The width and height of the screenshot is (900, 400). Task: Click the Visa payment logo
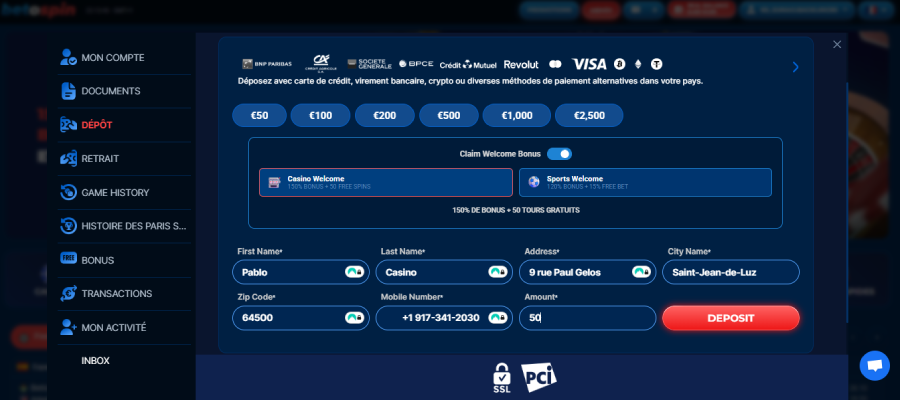point(589,64)
